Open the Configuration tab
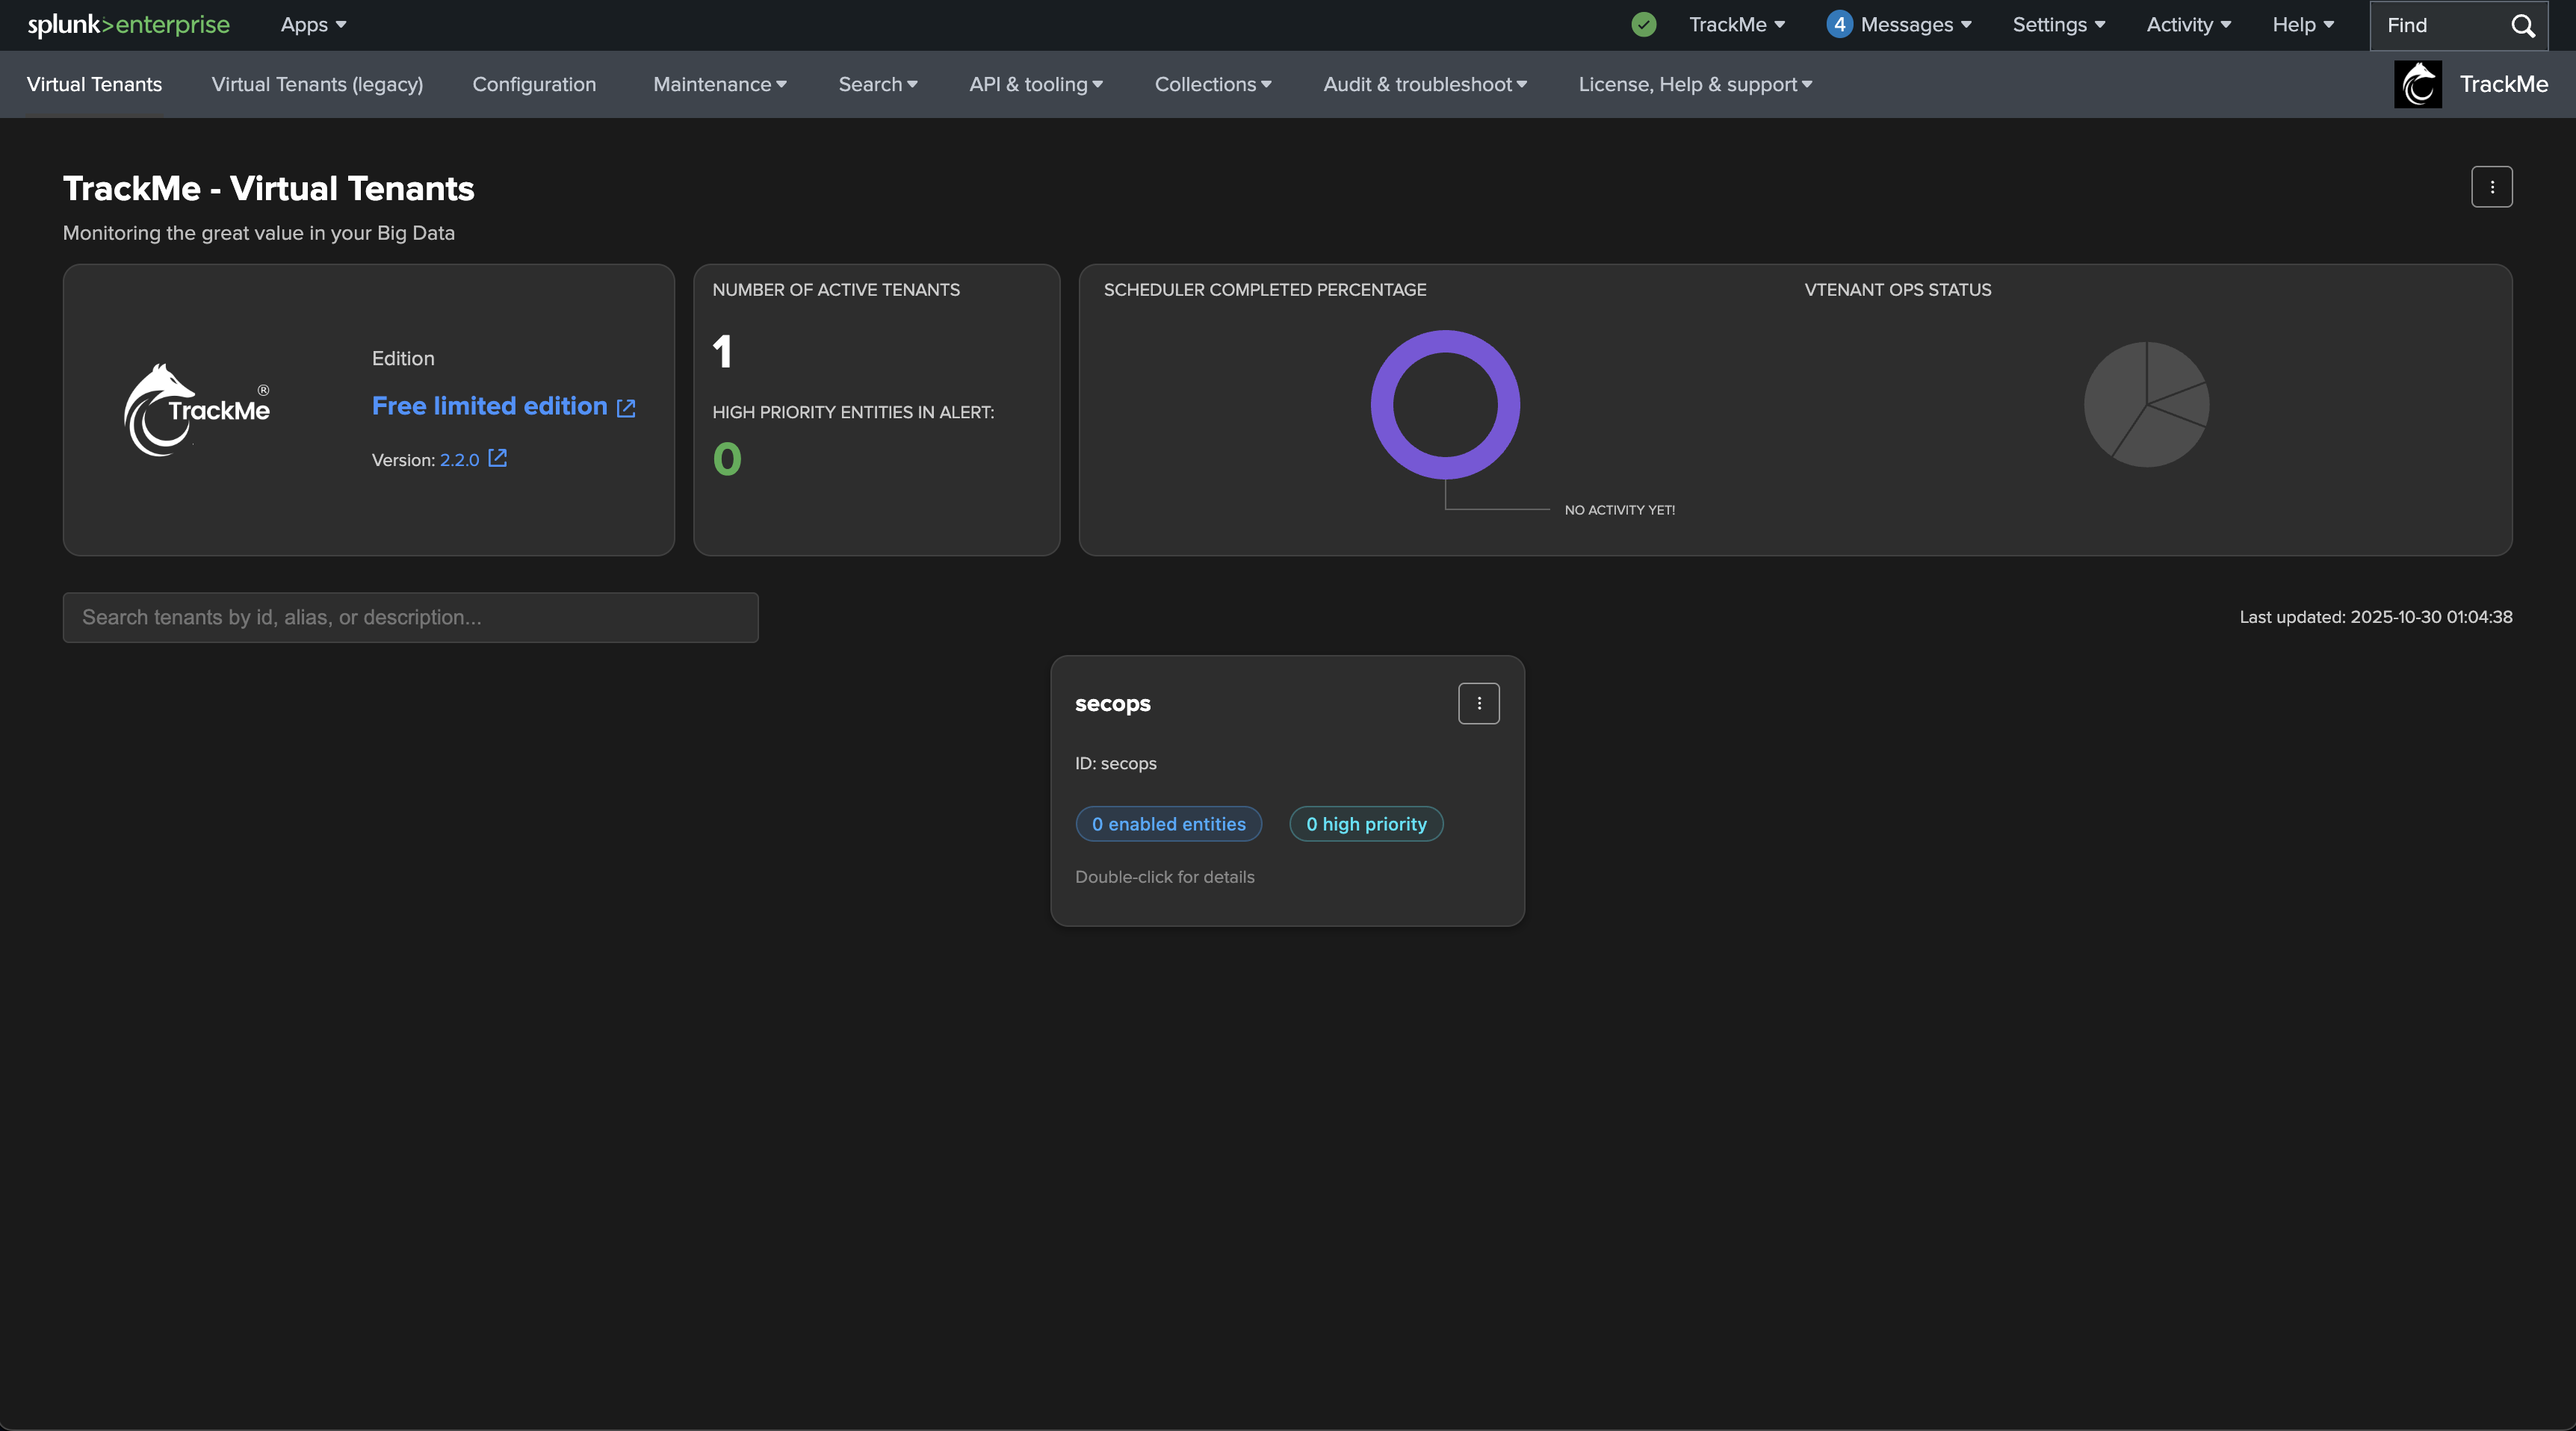 (534, 84)
